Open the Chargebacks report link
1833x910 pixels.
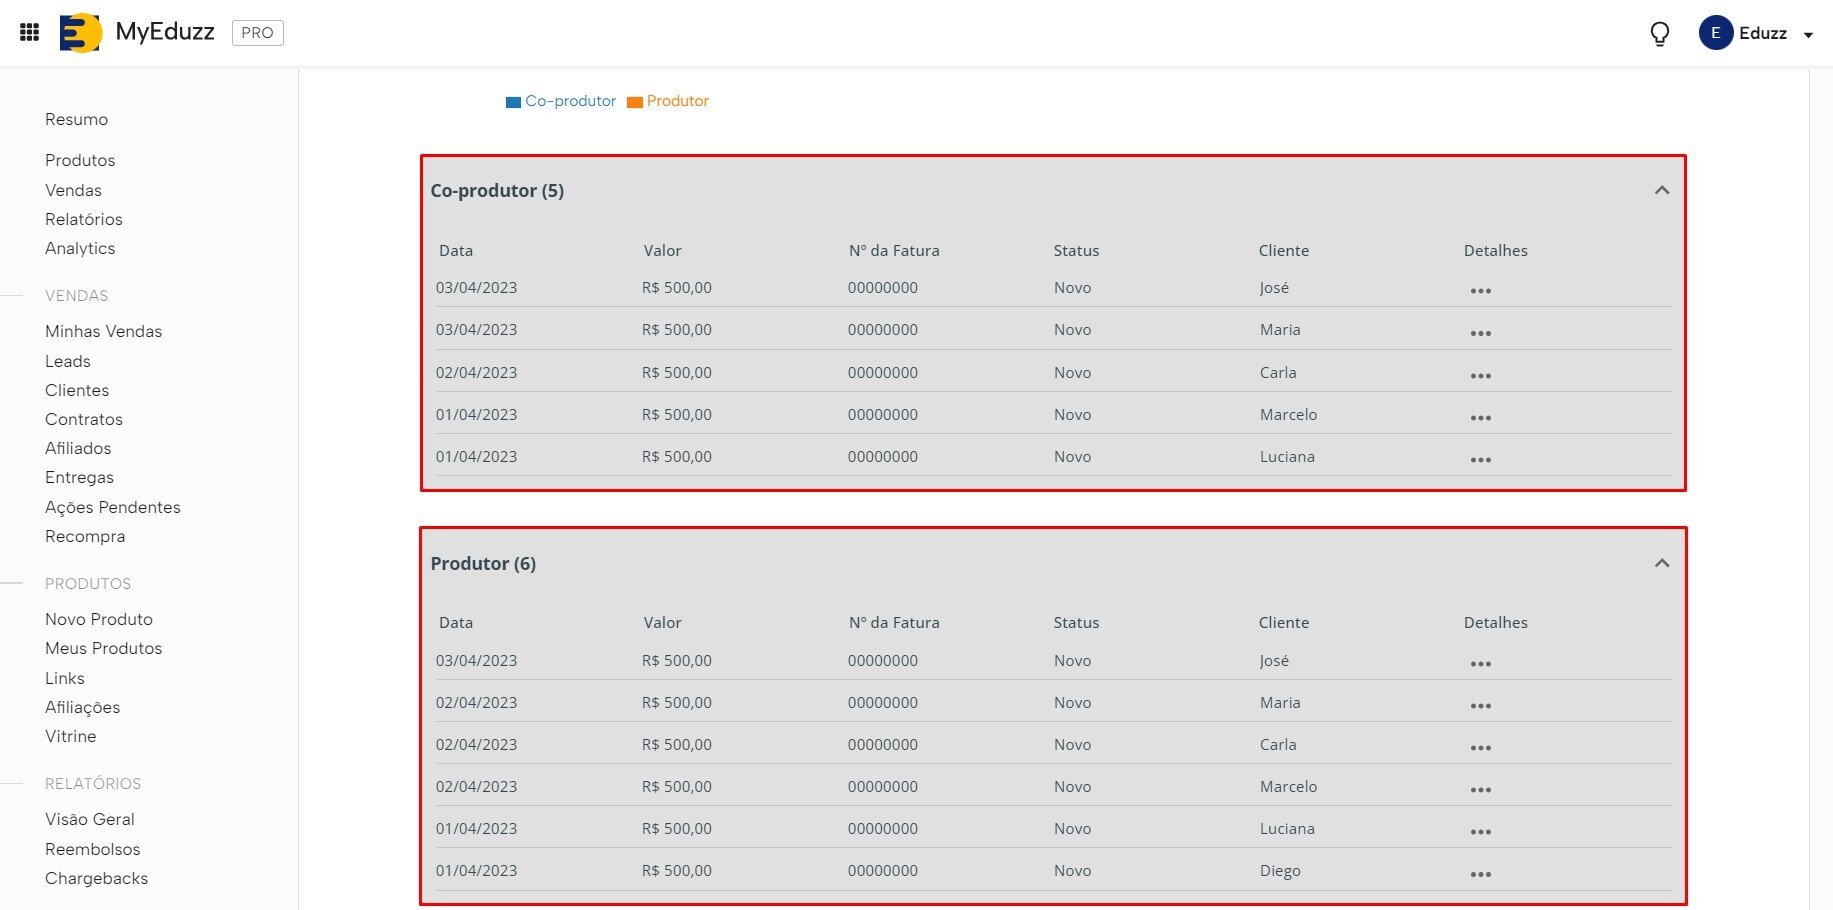(96, 878)
